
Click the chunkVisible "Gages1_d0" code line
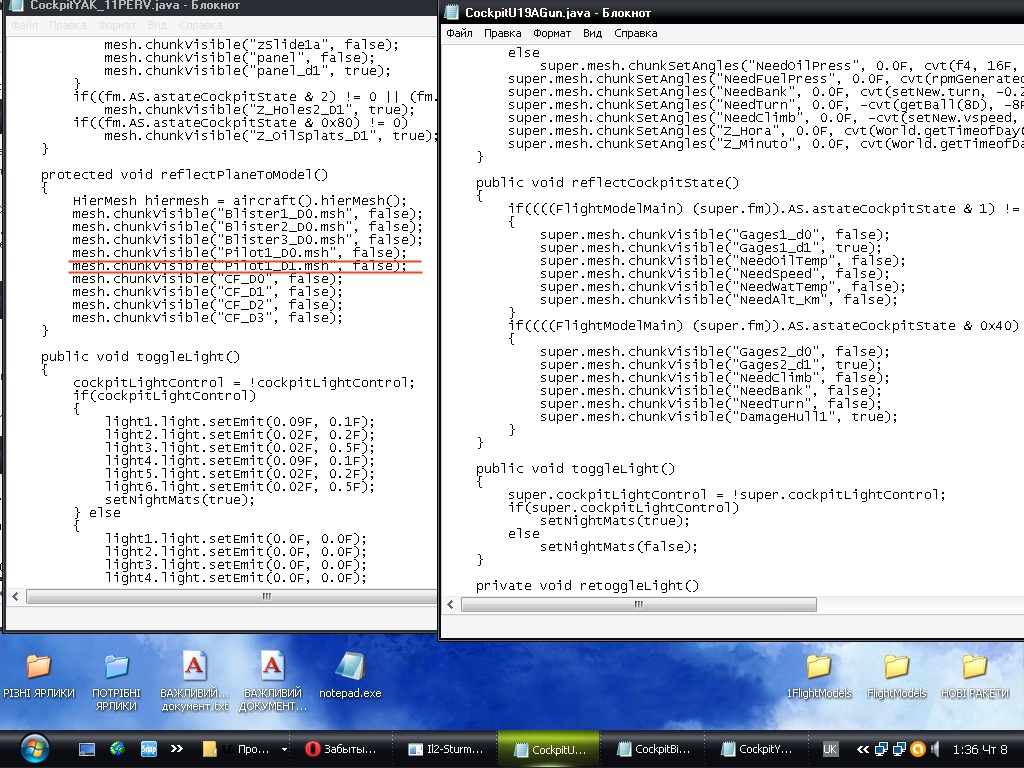(x=714, y=234)
